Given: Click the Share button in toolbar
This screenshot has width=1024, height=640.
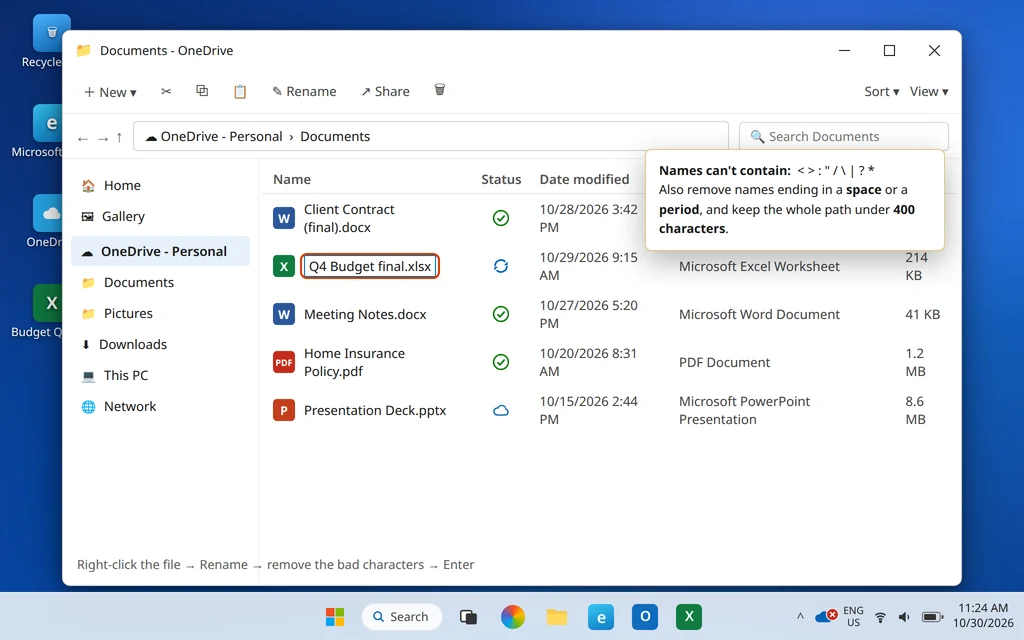Looking at the screenshot, I should [385, 91].
